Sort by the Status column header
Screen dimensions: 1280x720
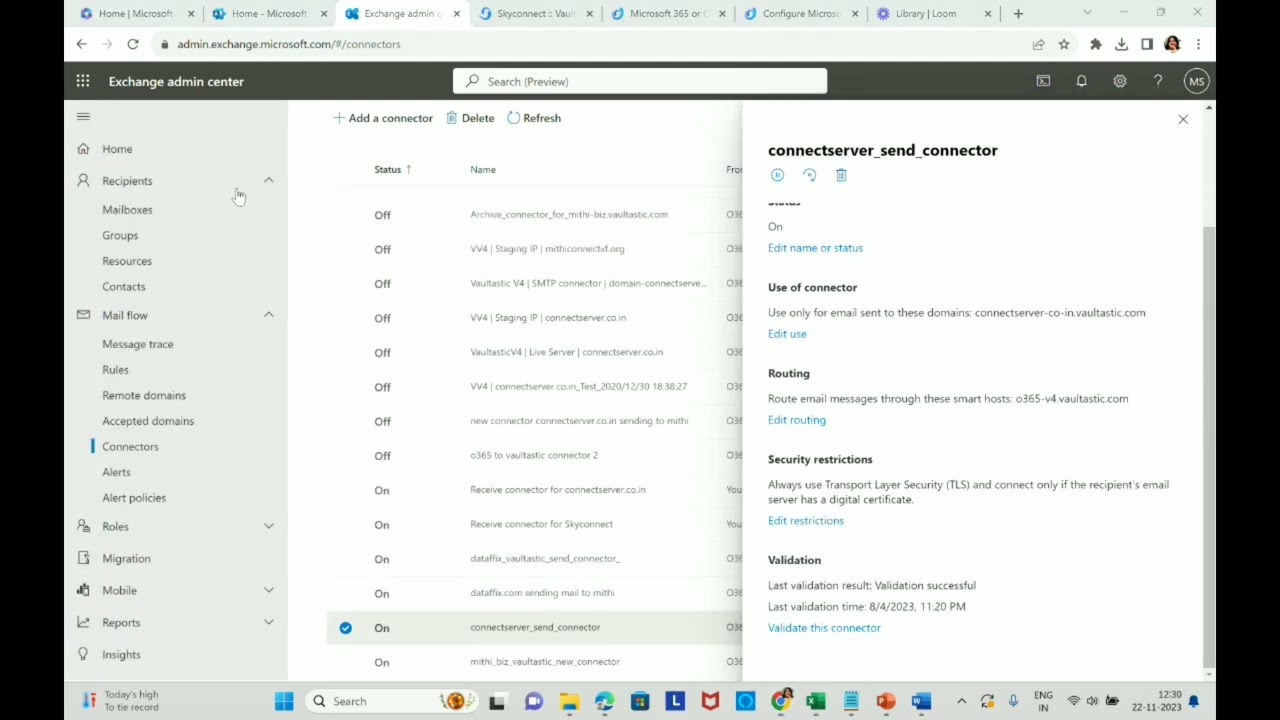tap(392, 169)
